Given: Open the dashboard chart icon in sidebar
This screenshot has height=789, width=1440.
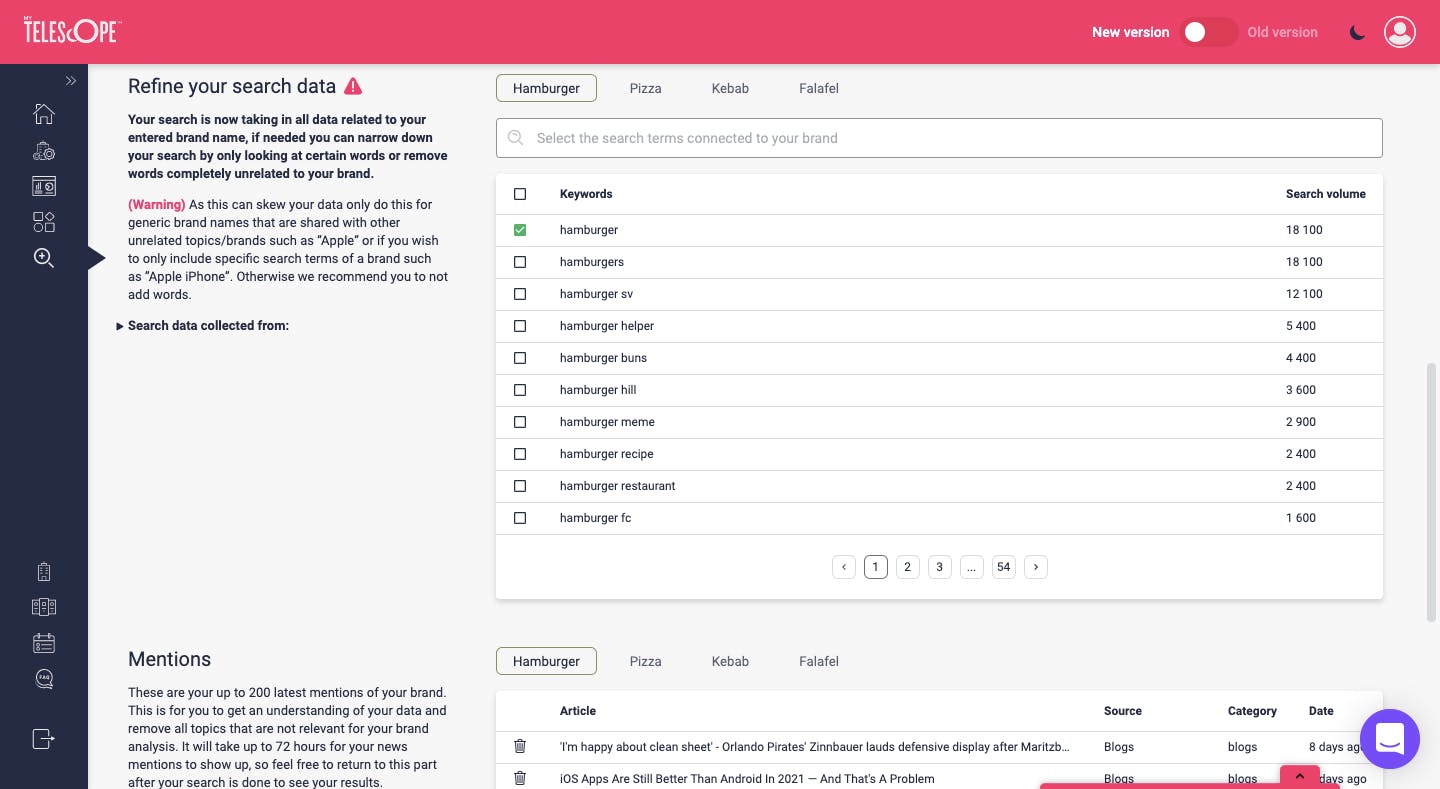Looking at the screenshot, I should (x=44, y=186).
